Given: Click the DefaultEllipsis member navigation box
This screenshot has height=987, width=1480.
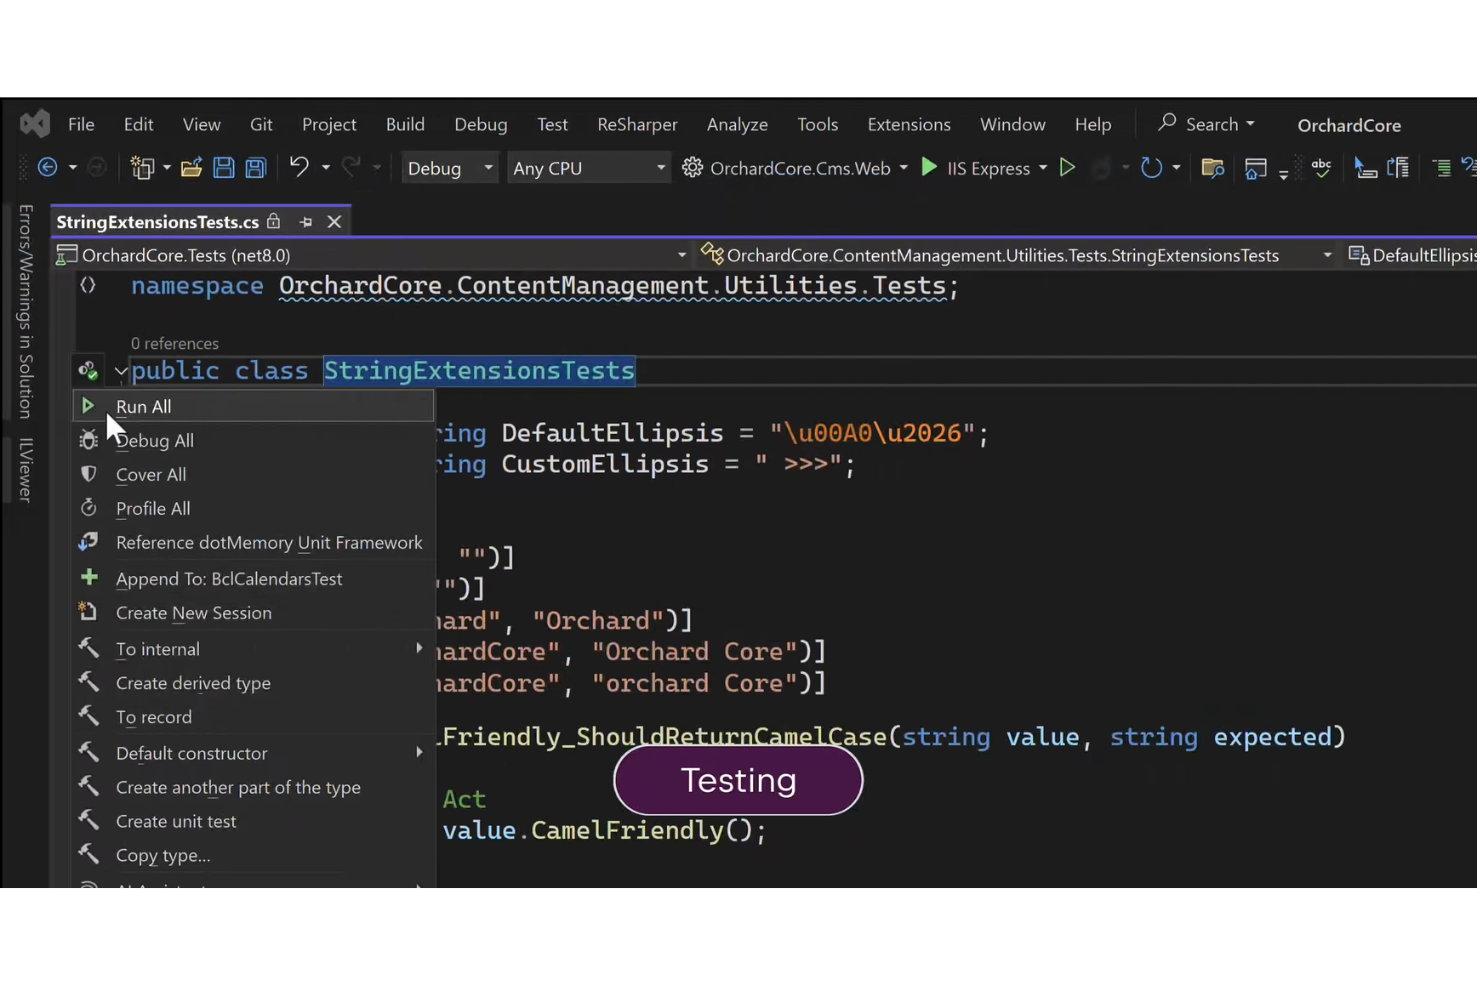Looking at the screenshot, I should [x=1412, y=255].
